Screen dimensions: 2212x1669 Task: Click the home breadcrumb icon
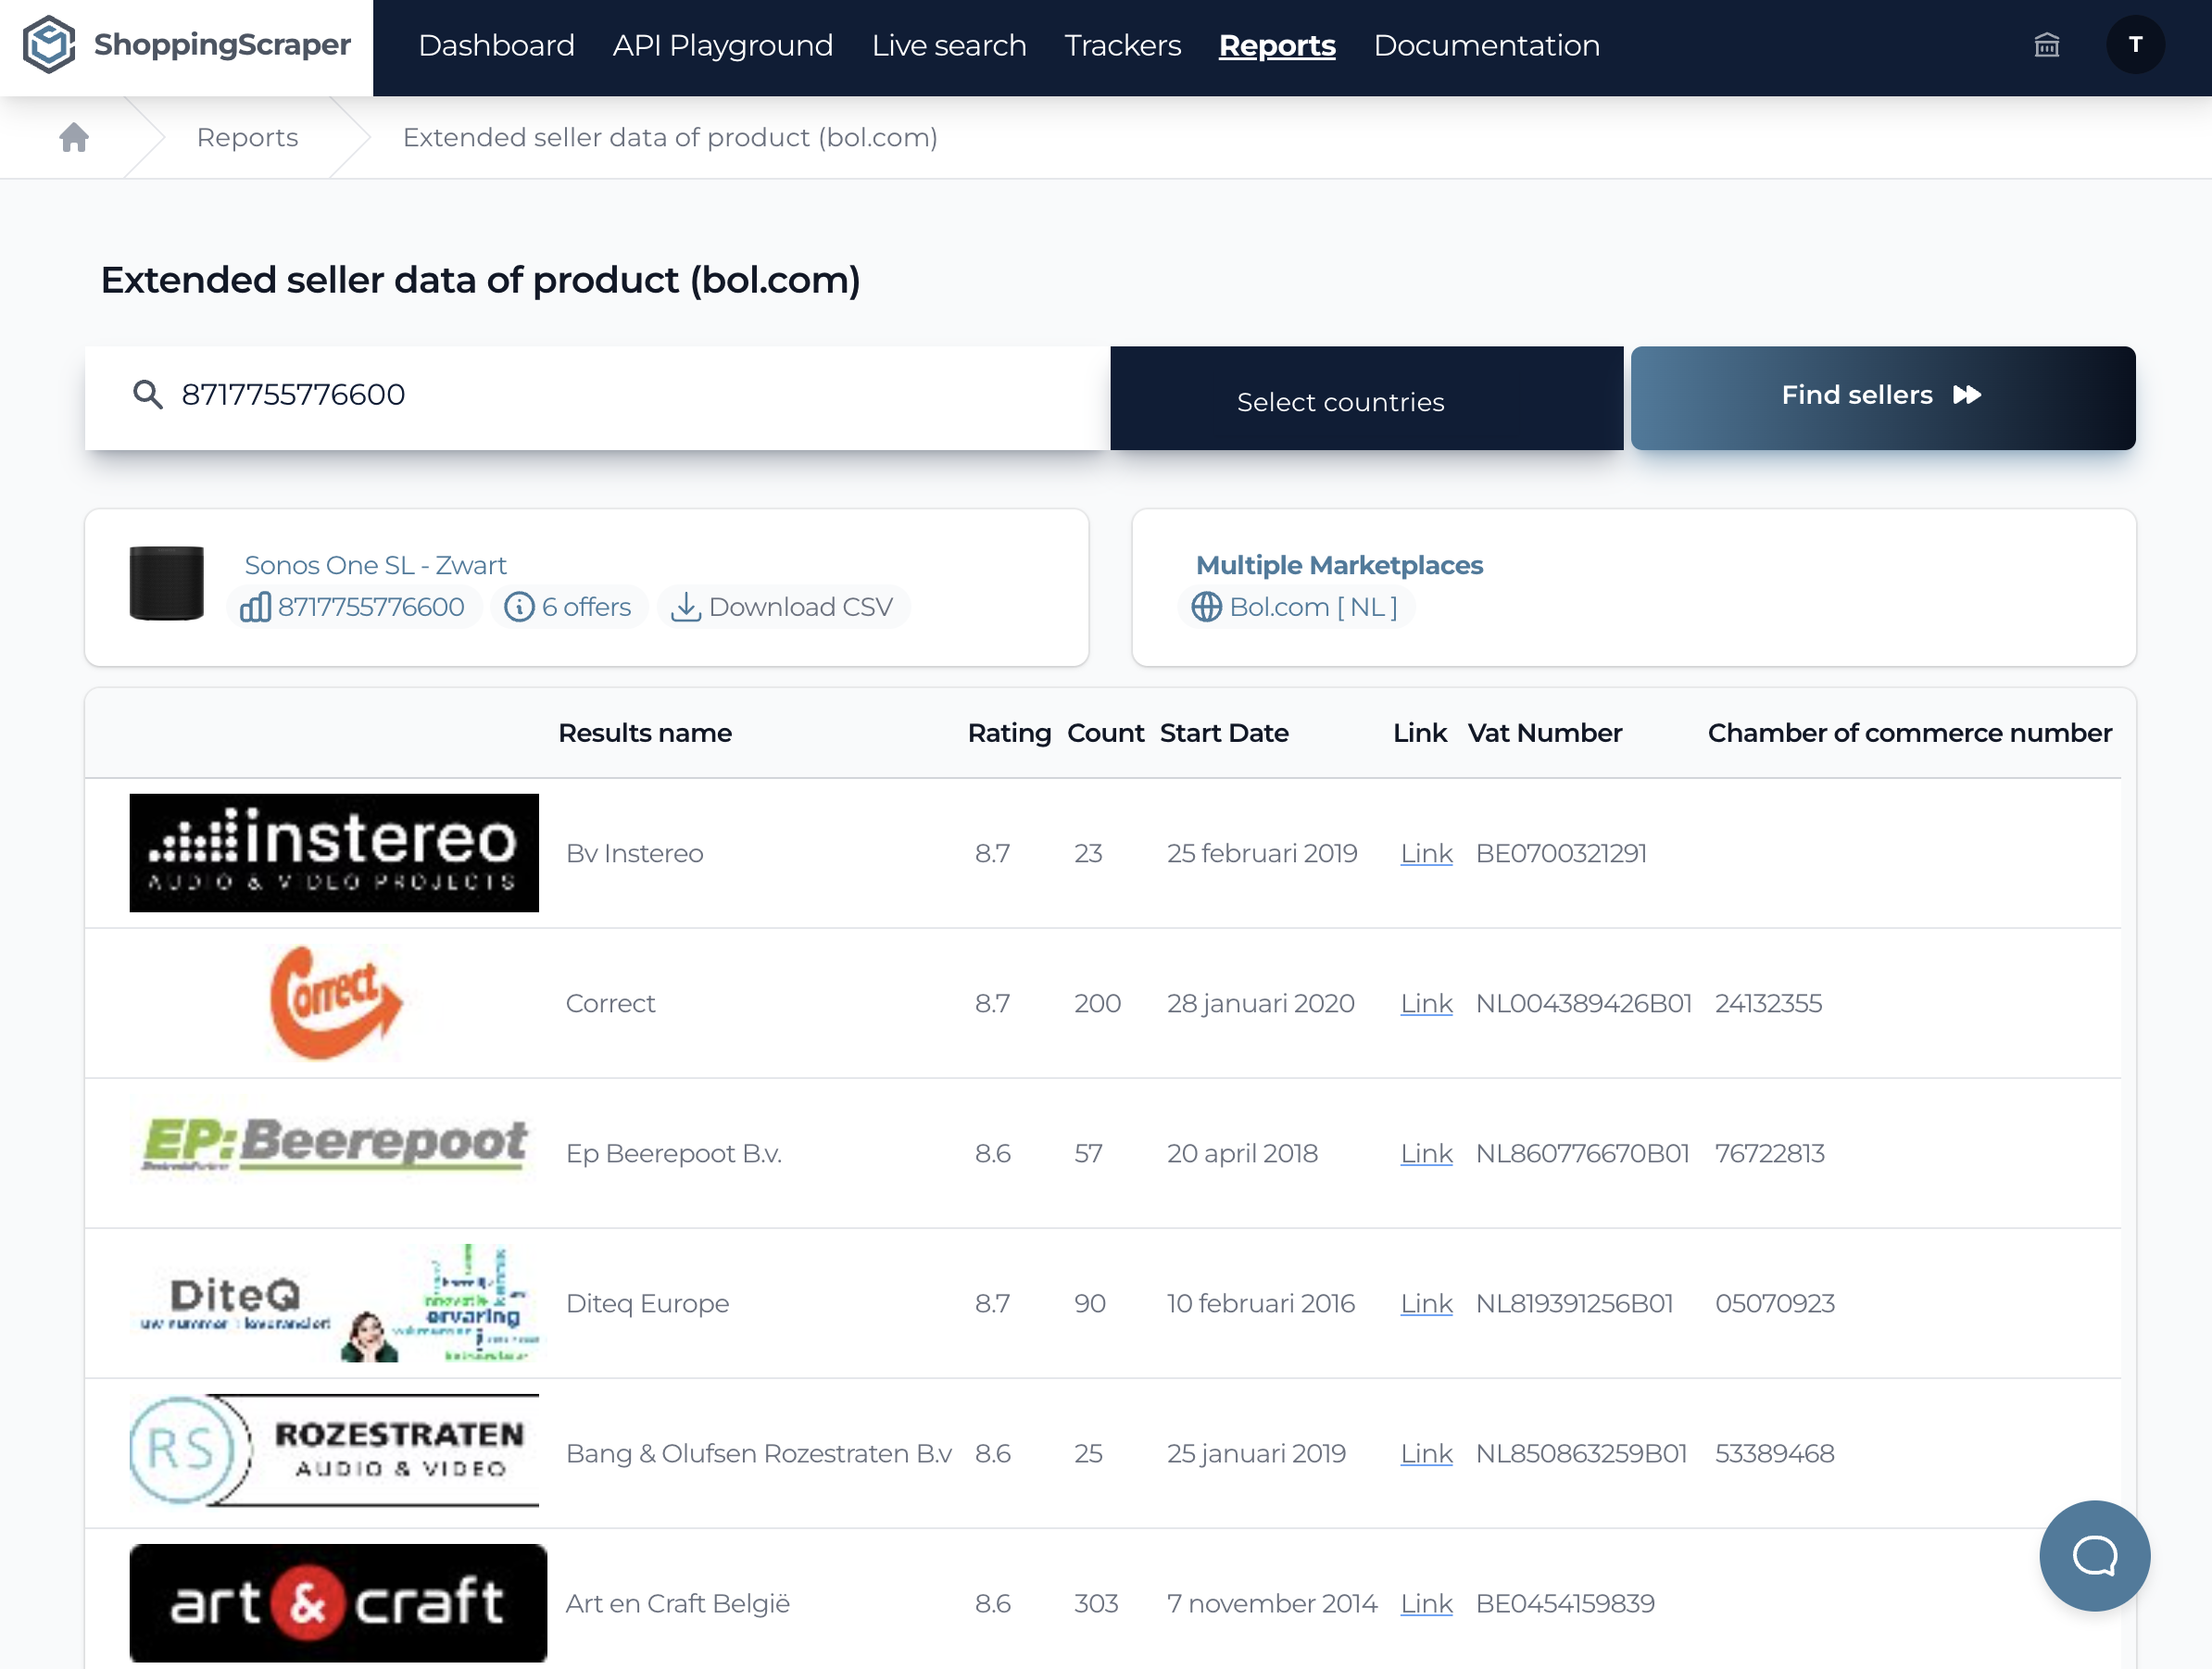(x=74, y=137)
